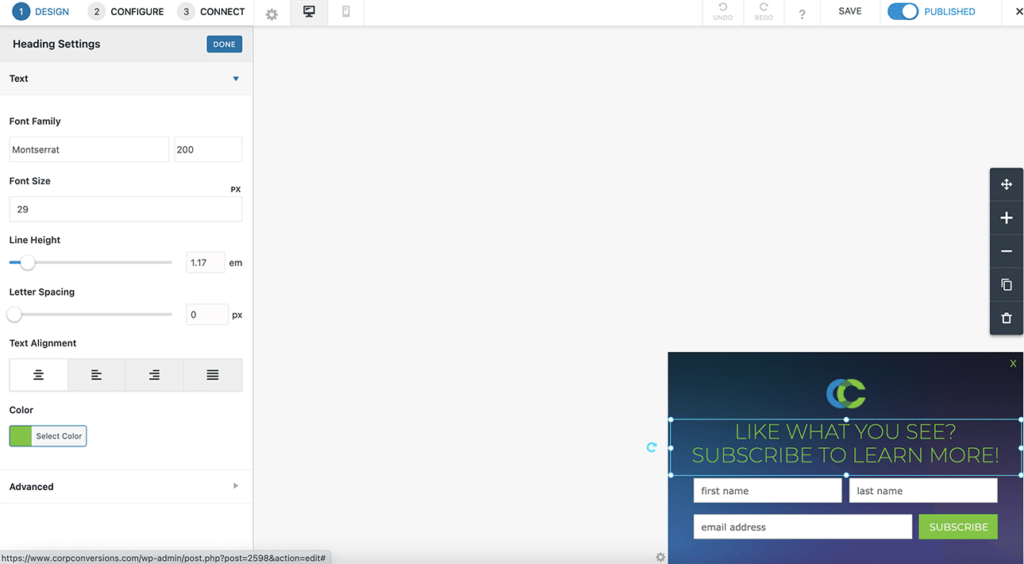Close the popup with green X
The height and width of the screenshot is (564, 1024).
[x=1013, y=364]
